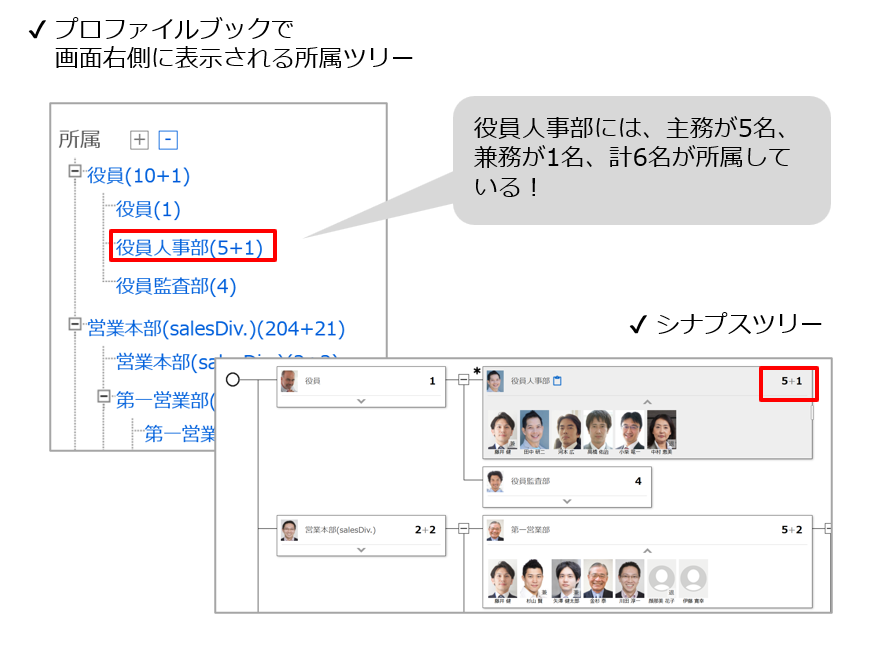Screen dimensions: 892x648
Task: Click the placeholder avatar marked 退
Action: pos(662,579)
